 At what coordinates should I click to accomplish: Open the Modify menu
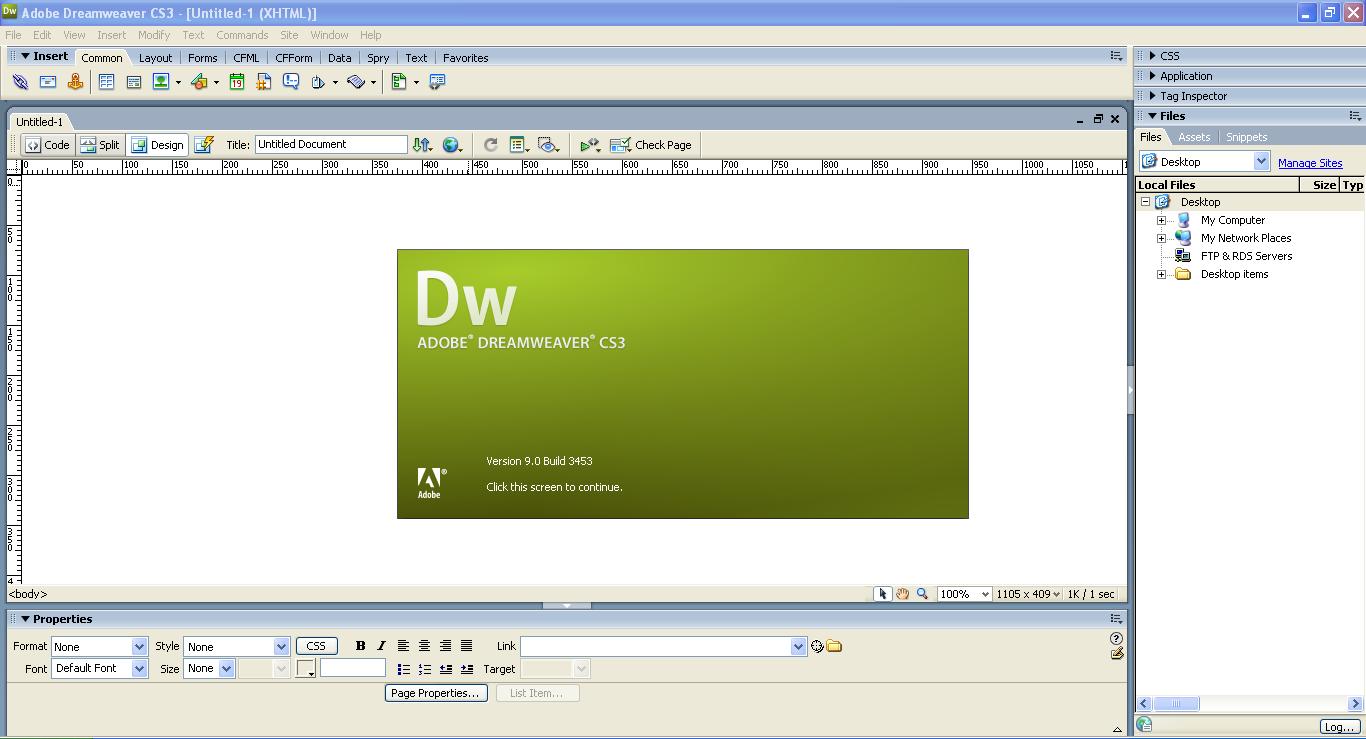pos(154,35)
